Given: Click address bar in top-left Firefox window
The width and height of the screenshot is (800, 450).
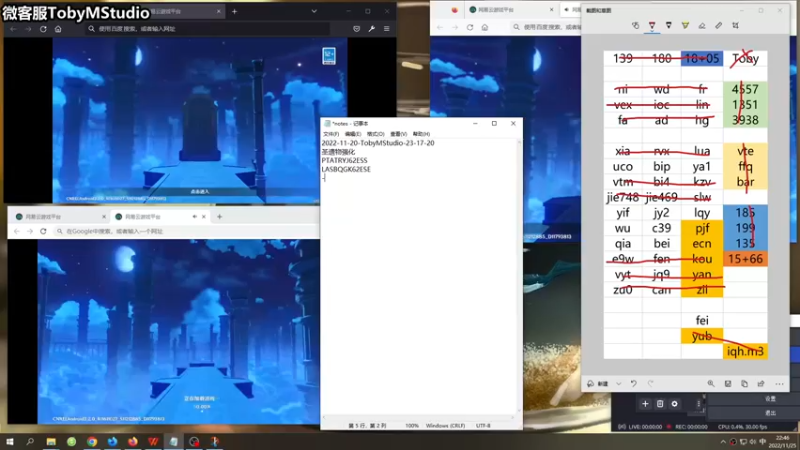Looking at the screenshot, I should tap(208, 29).
